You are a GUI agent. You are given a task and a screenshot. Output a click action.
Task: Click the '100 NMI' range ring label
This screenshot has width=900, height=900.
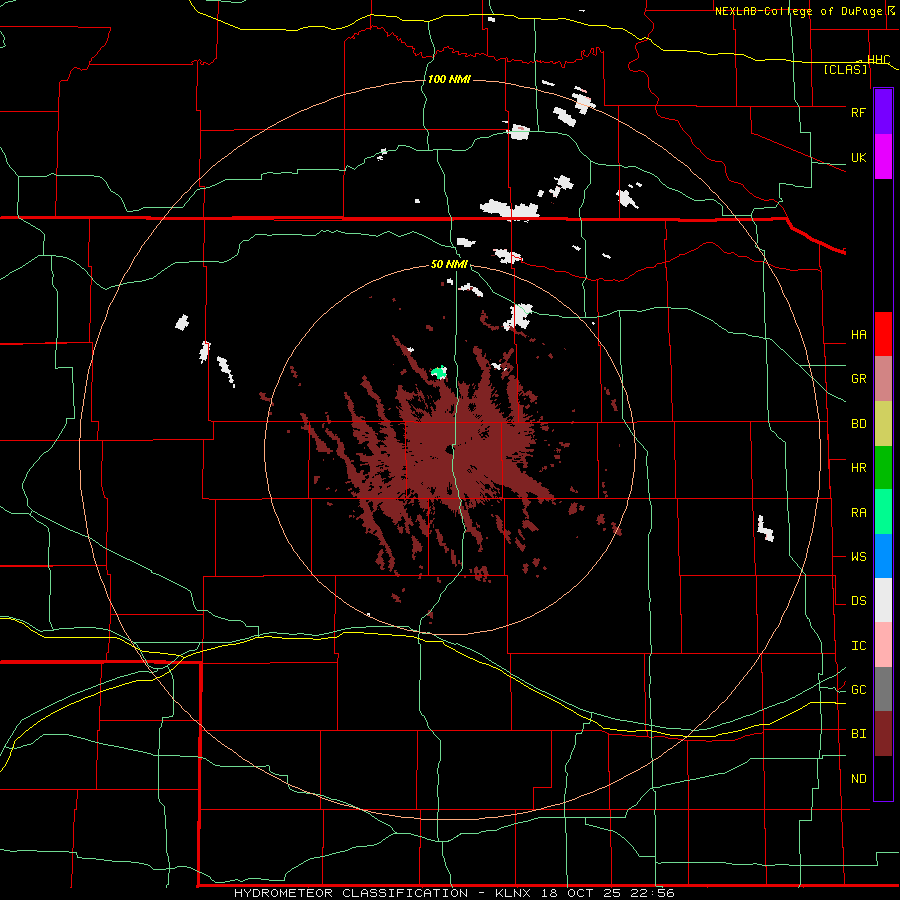449,79
